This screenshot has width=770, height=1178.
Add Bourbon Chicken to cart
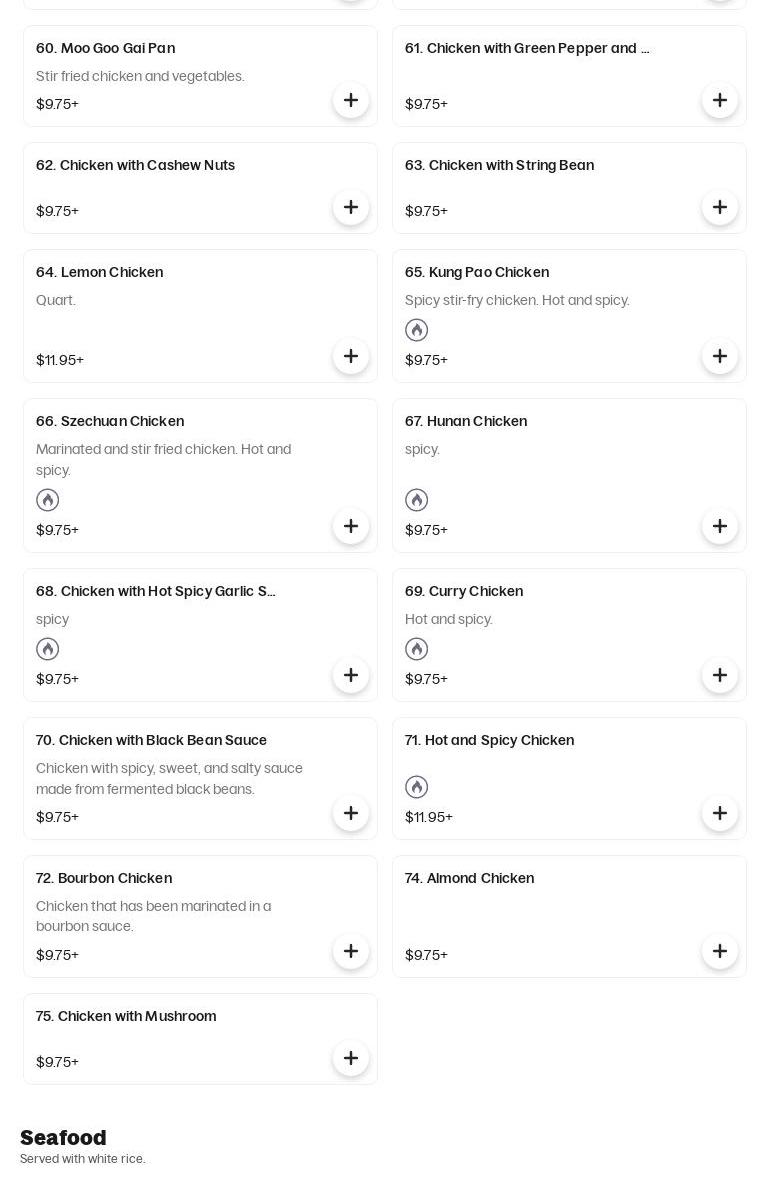click(351, 951)
